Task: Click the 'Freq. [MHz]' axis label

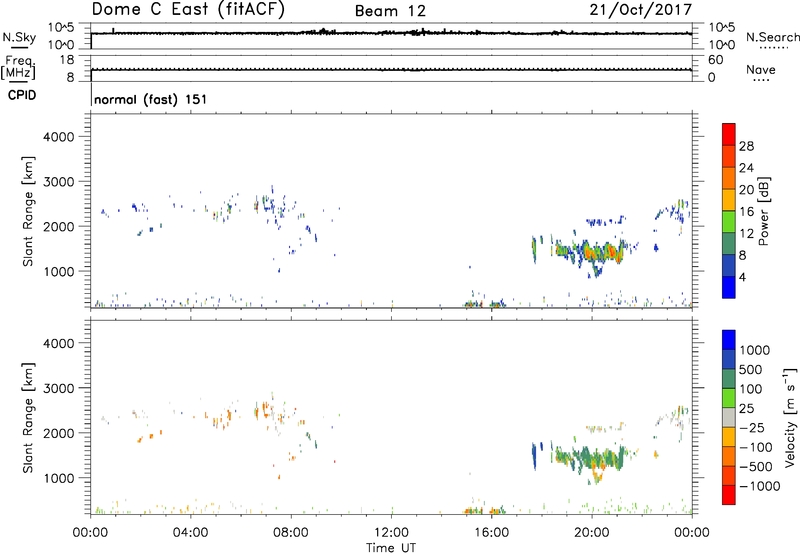Action: pyautogui.click(x=18, y=68)
